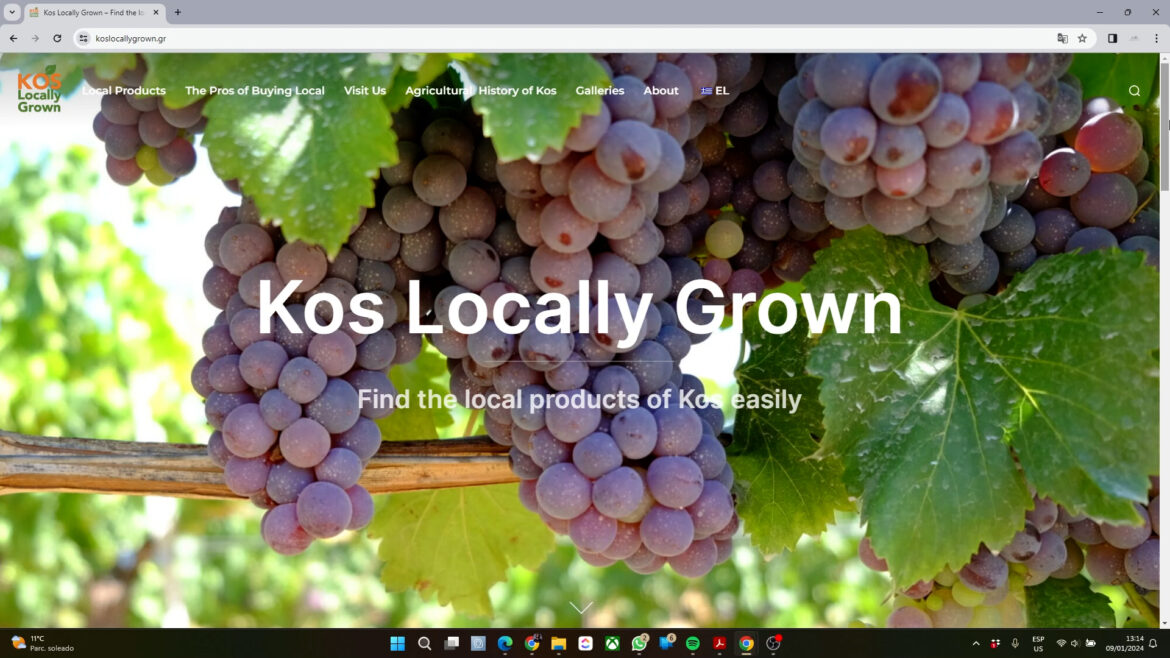Click the microphone icon in the system tray
The width and height of the screenshot is (1170, 658).
tap(1015, 643)
